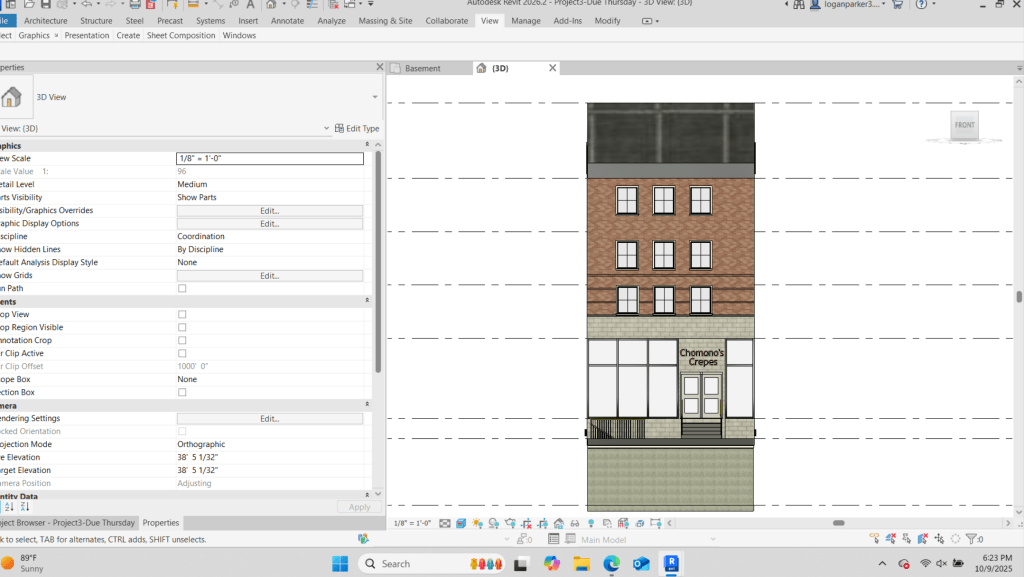Click Reveal Hidden Elements lightbulb icon

pyautogui.click(x=590, y=523)
